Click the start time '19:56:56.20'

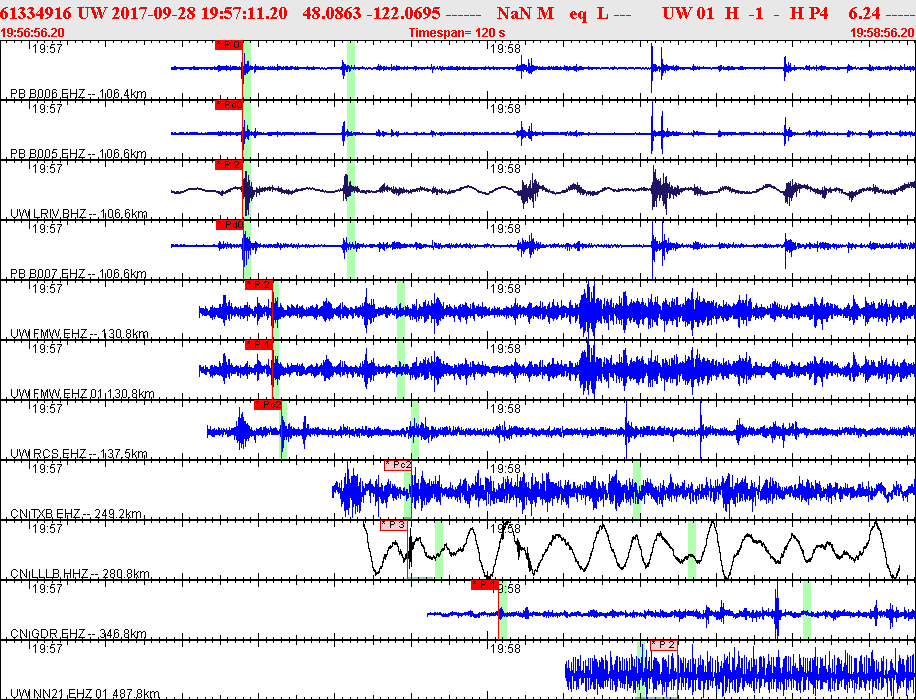pos(32,33)
